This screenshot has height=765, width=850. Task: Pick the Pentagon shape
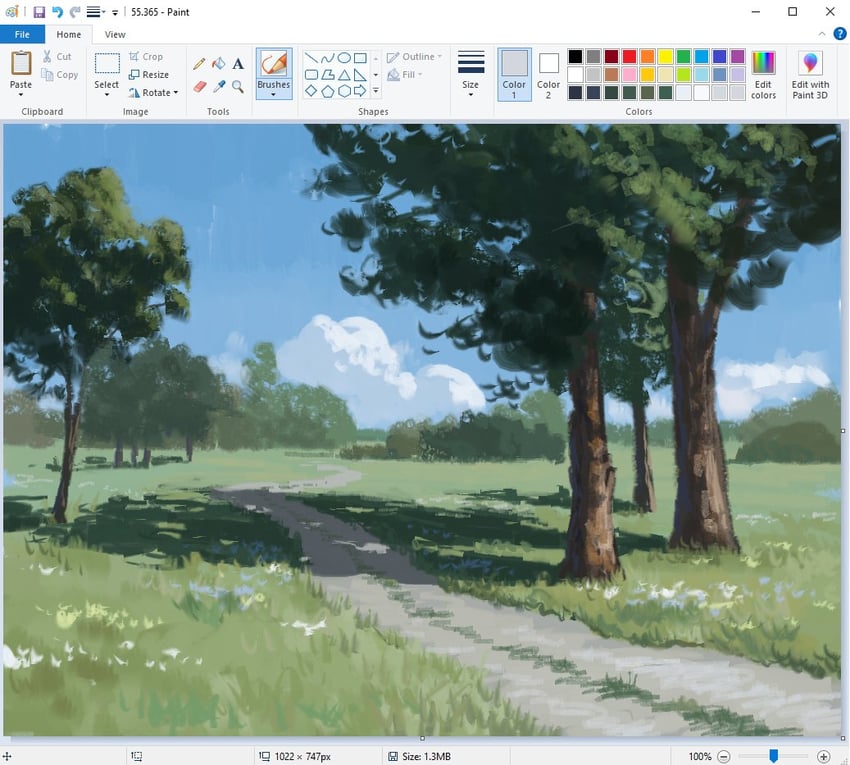click(327, 91)
